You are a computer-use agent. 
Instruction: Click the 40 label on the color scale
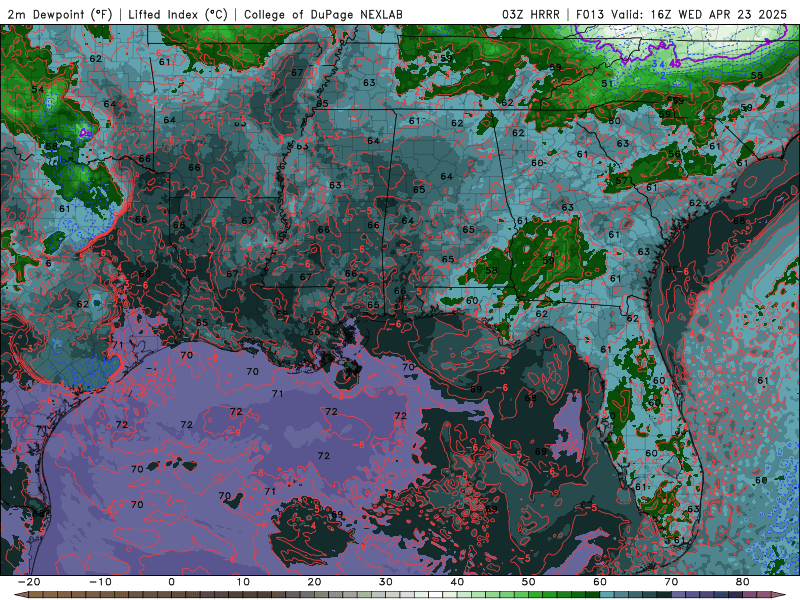click(x=457, y=582)
